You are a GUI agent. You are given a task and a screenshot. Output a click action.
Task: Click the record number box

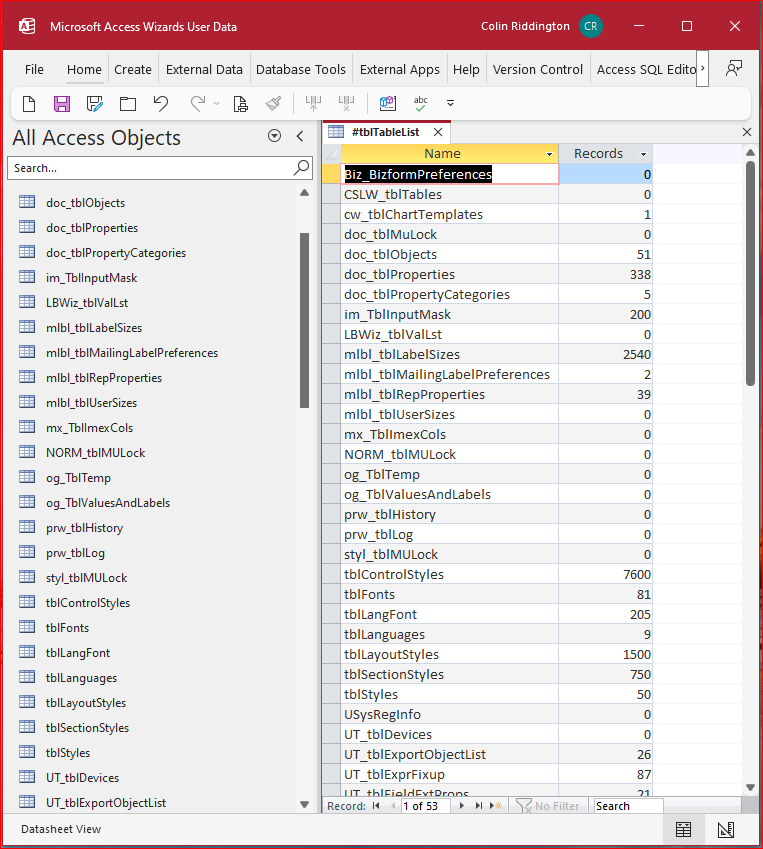pyautogui.click(x=425, y=806)
